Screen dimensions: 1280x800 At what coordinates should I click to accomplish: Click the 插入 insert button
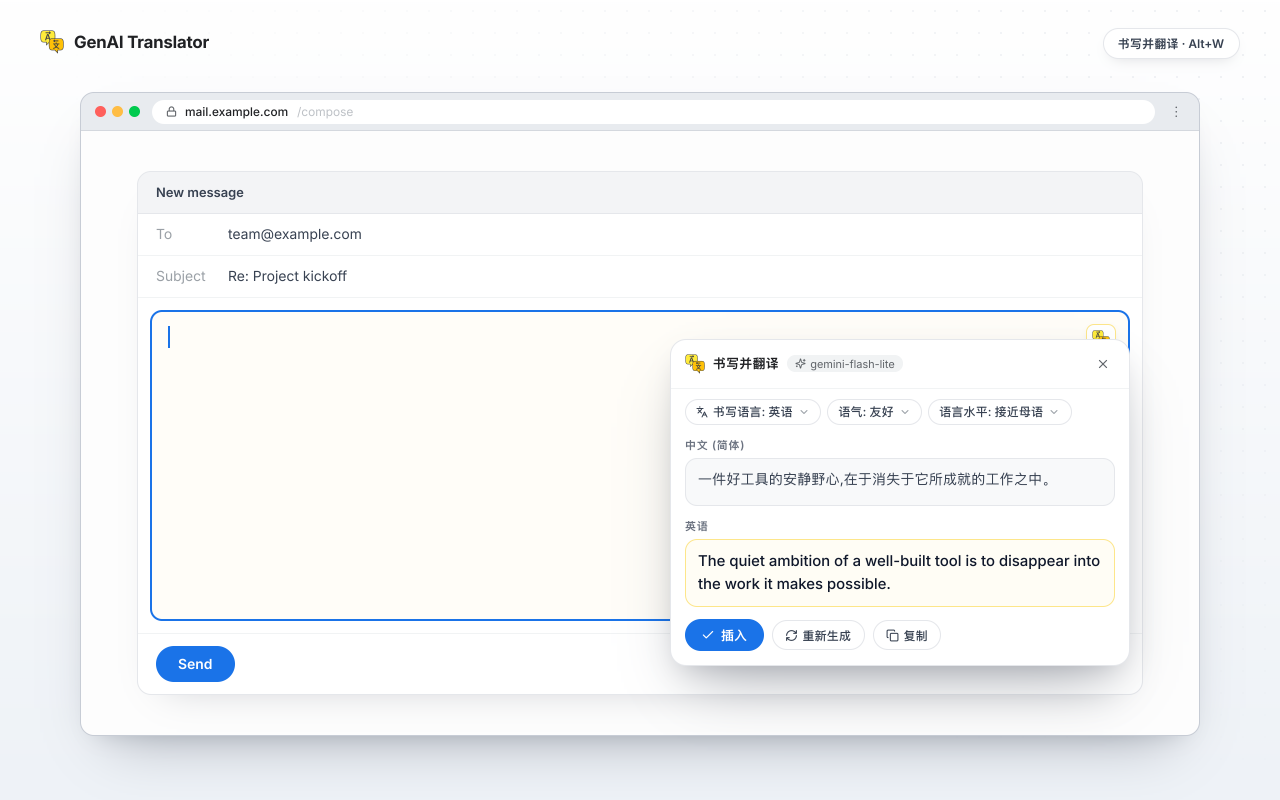click(724, 635)
